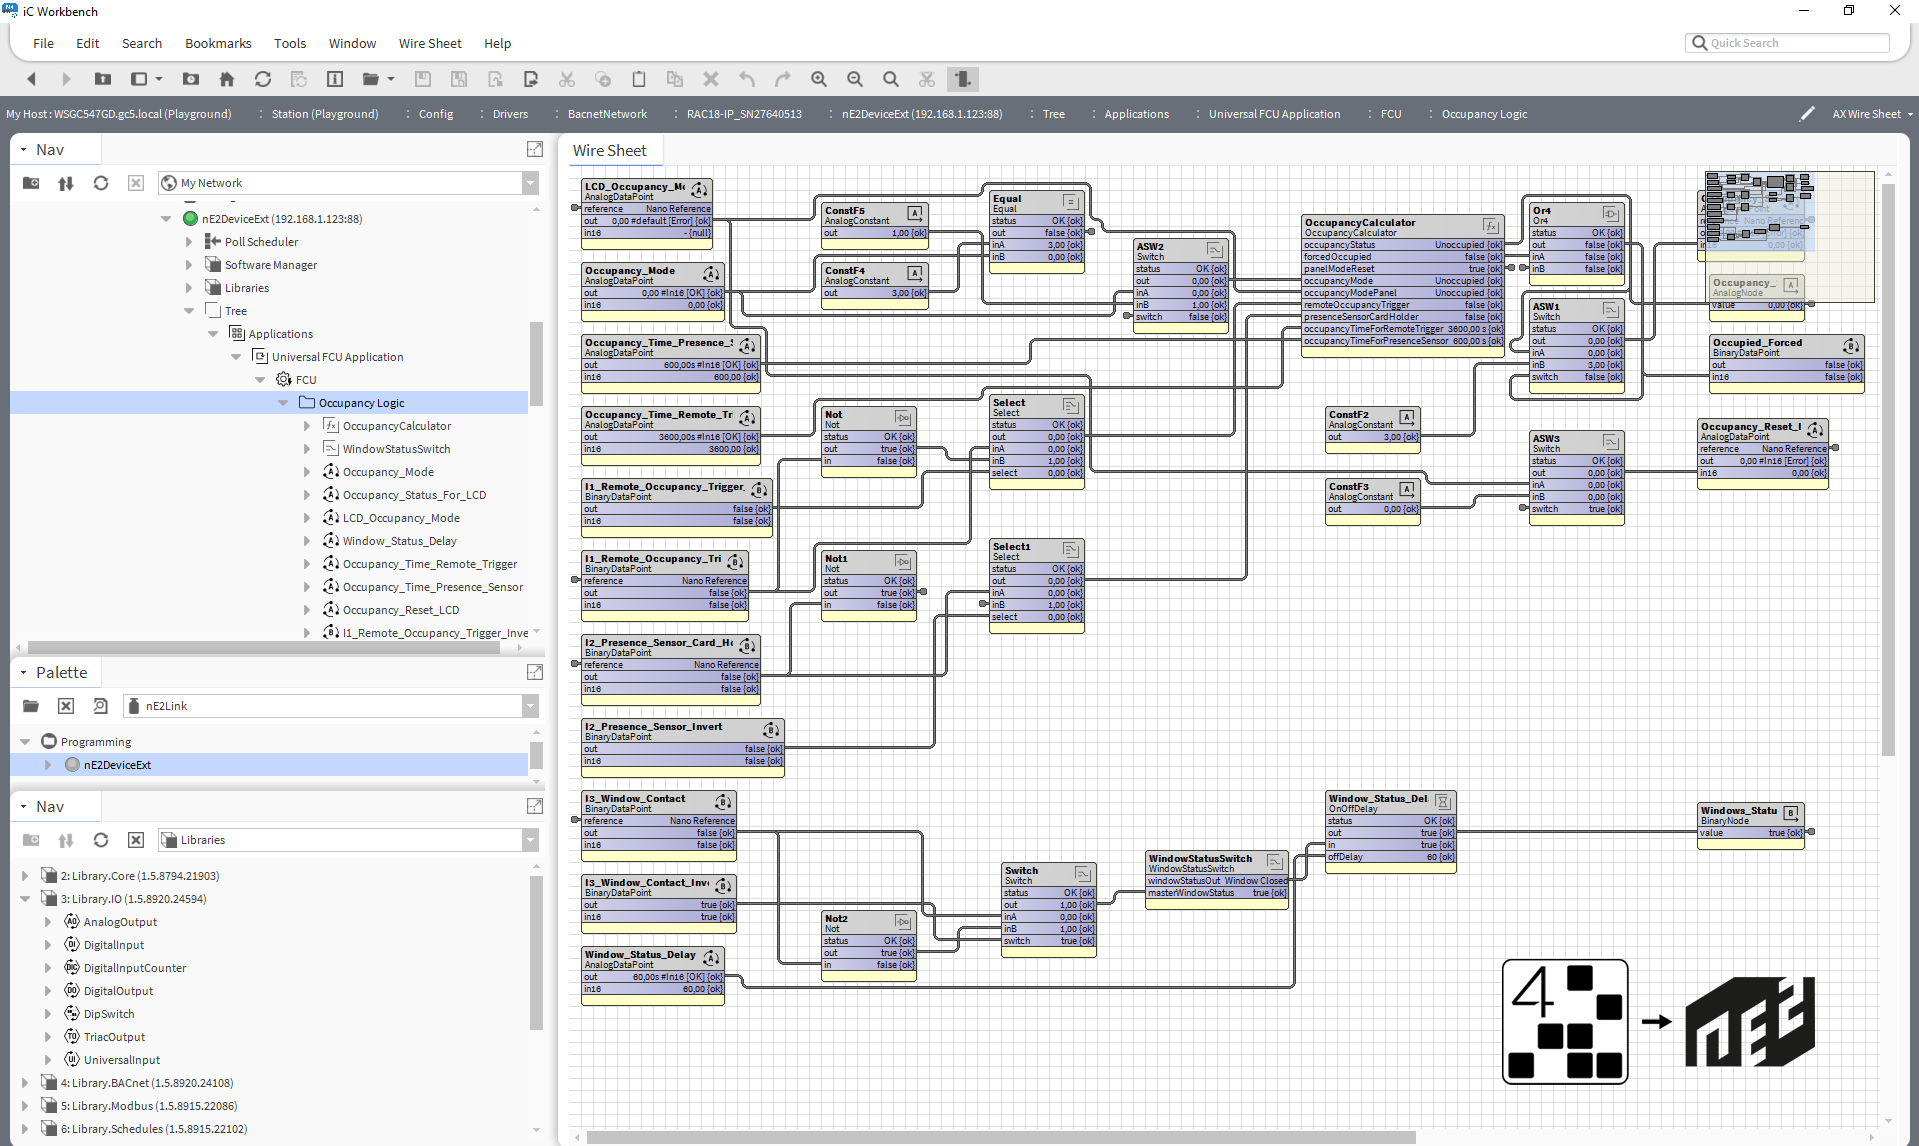The width and height of the screenshot is (1919, 1146).
Task: Open the Wire Sheet menu
Action: coord(430,43)
